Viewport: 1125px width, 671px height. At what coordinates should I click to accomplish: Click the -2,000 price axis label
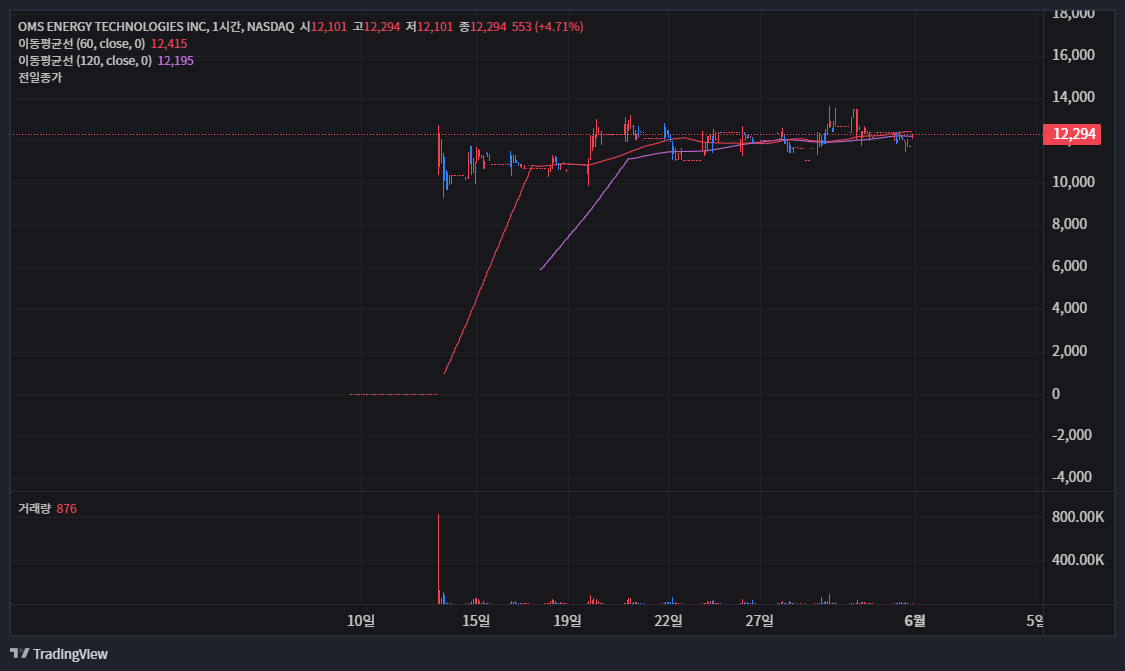click(x=1072, y=435)
